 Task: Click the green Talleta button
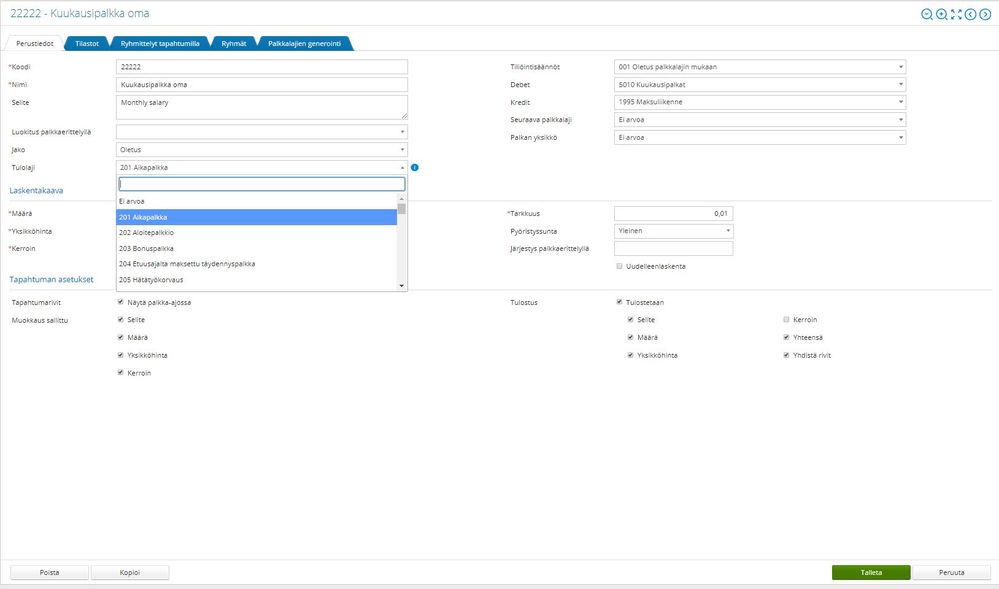coord(870,573)
